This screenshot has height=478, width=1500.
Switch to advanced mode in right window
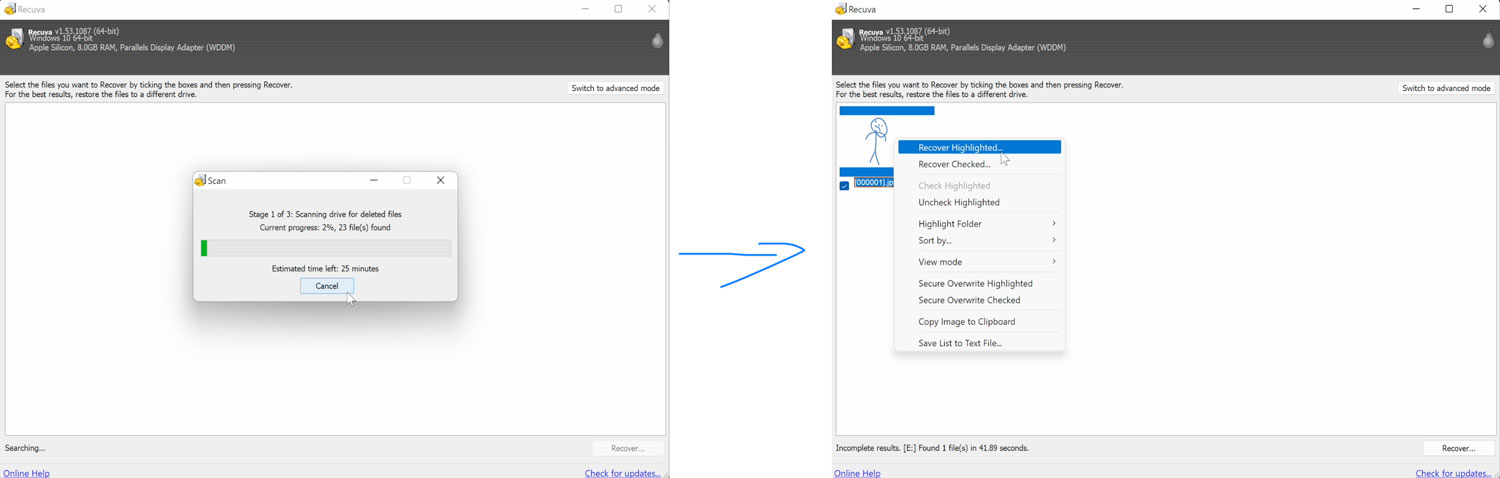[1446, 88]
